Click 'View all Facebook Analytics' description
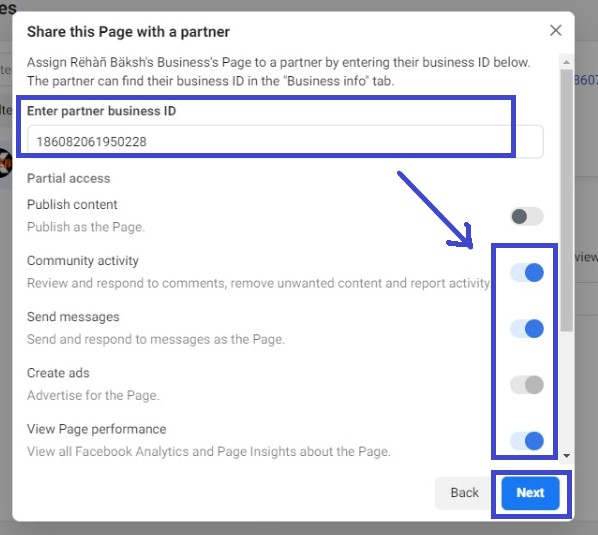 pyautogui.click(x=209, y=451)
